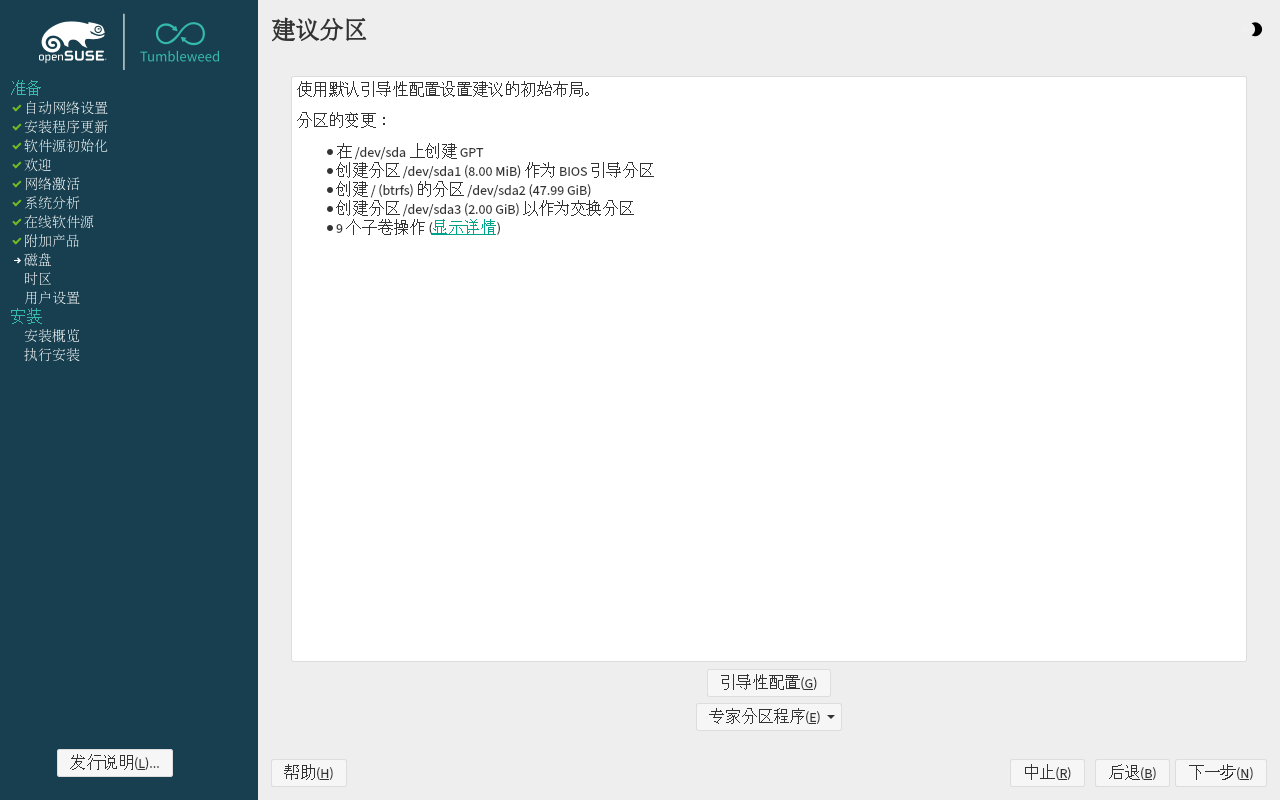1280x800 pixels.
Task: Click the arrow icon next to 磁盘
Action: click(15, 259)
